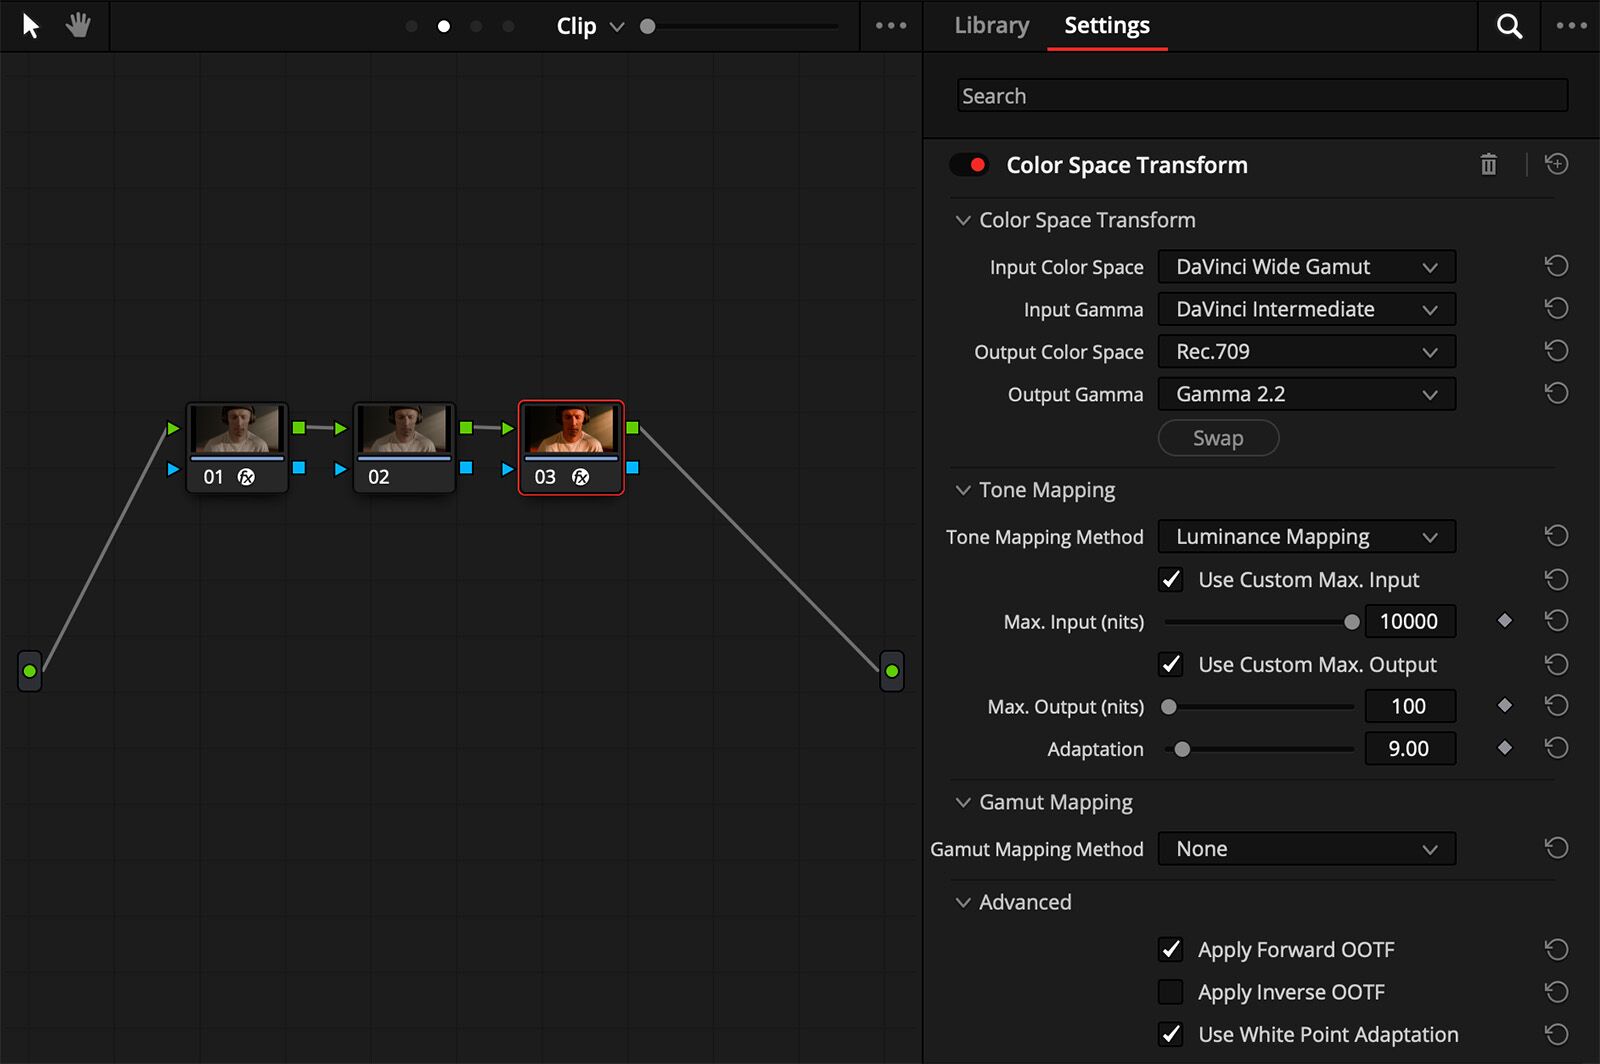Image resolution: width=1600 pixels, height=1064 pixels.
Task: Open Tone Mapping Method dropdown
Action: [1306, 537]
